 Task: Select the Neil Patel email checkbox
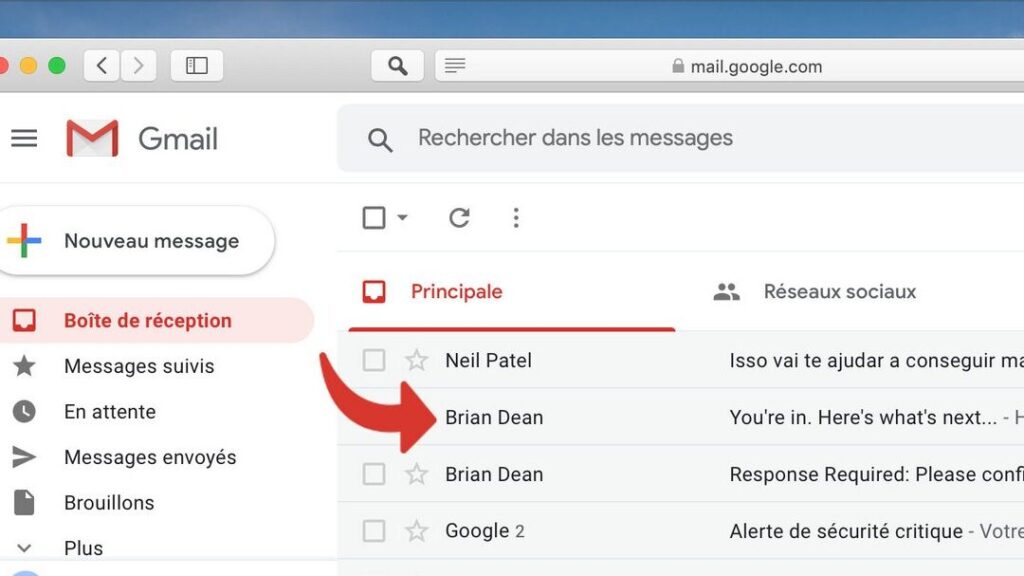point(374,360)
